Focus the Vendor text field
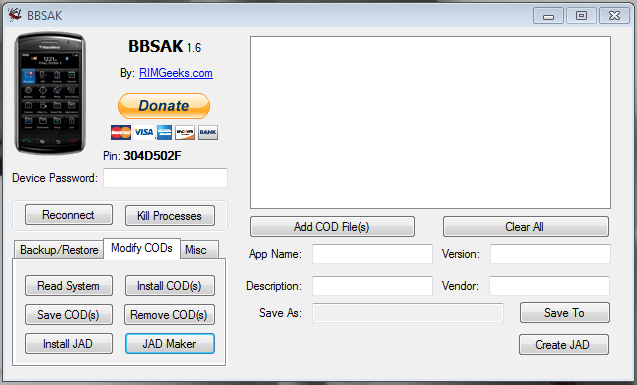This screenshot has height=385, width=637. 549,286
